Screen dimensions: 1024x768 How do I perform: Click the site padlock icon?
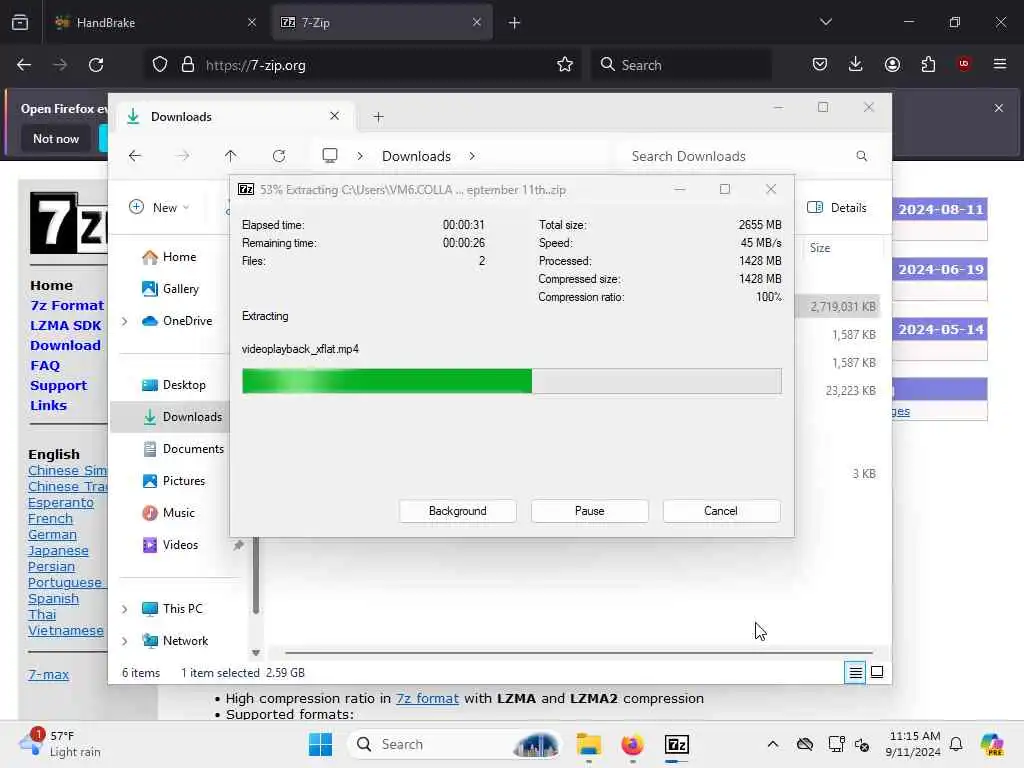click(188, 65)
